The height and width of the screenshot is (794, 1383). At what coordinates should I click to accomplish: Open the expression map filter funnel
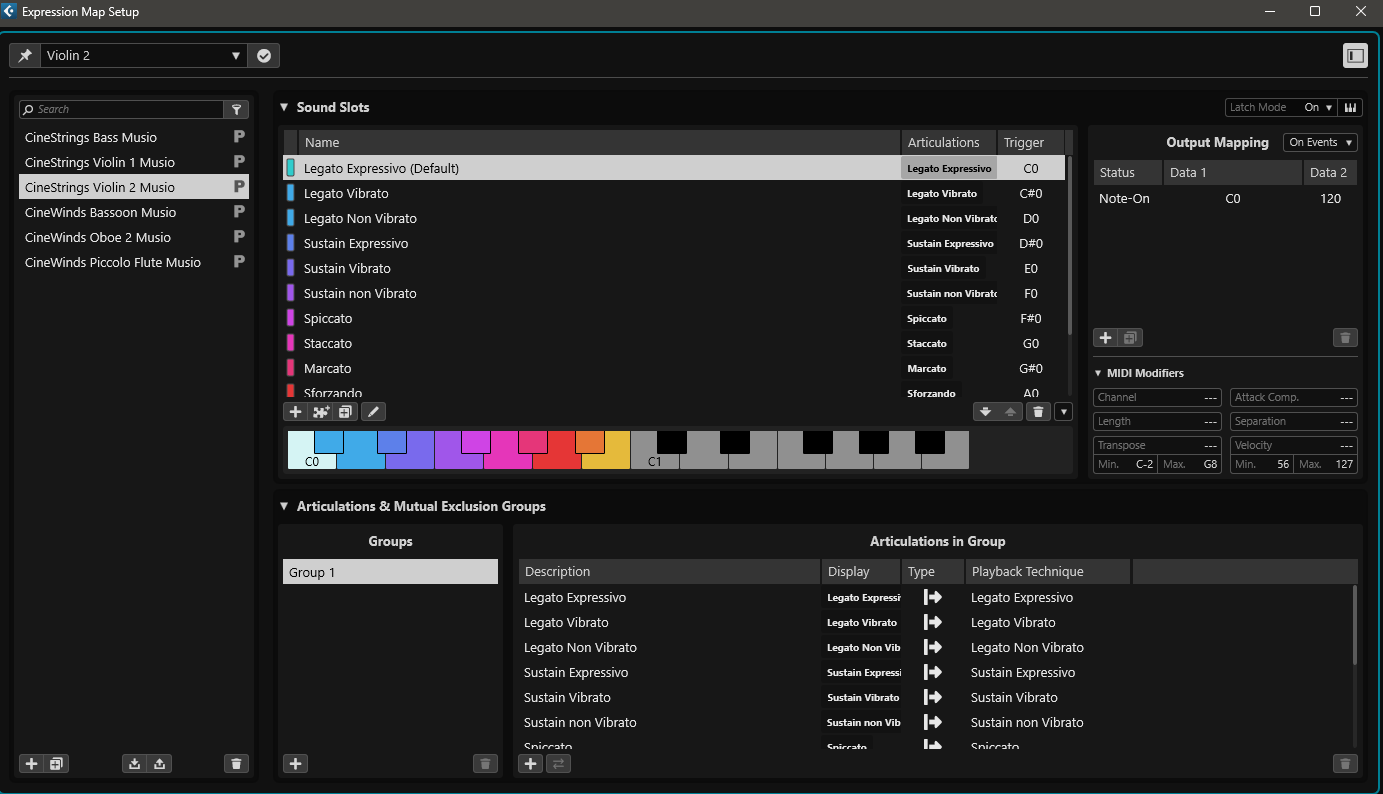point(237,110)
